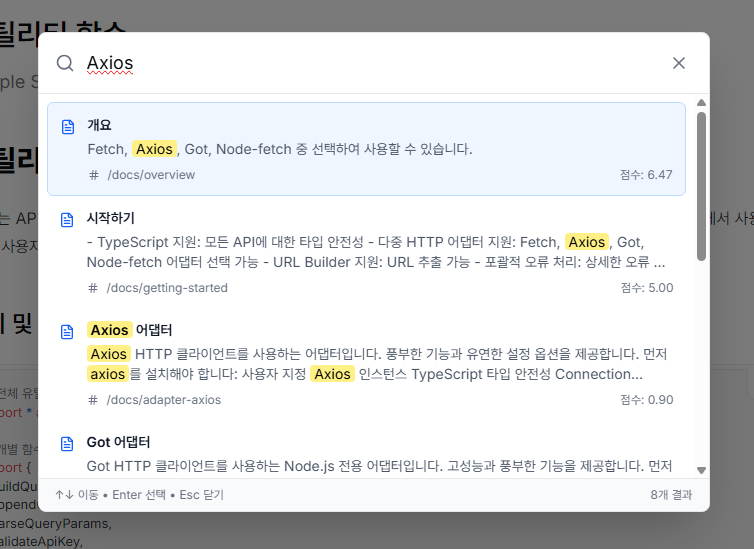Click the results scrollbar down arrow
754x549 pixels.
pos(702,470)
